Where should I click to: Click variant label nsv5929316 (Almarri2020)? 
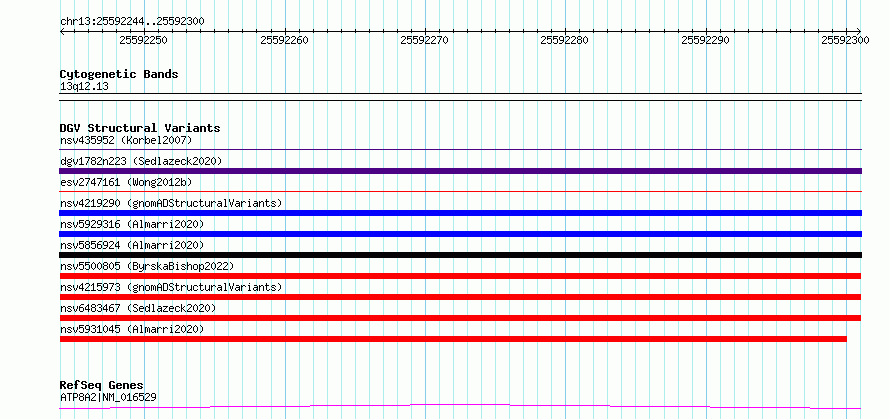click(x=132, y=224)
